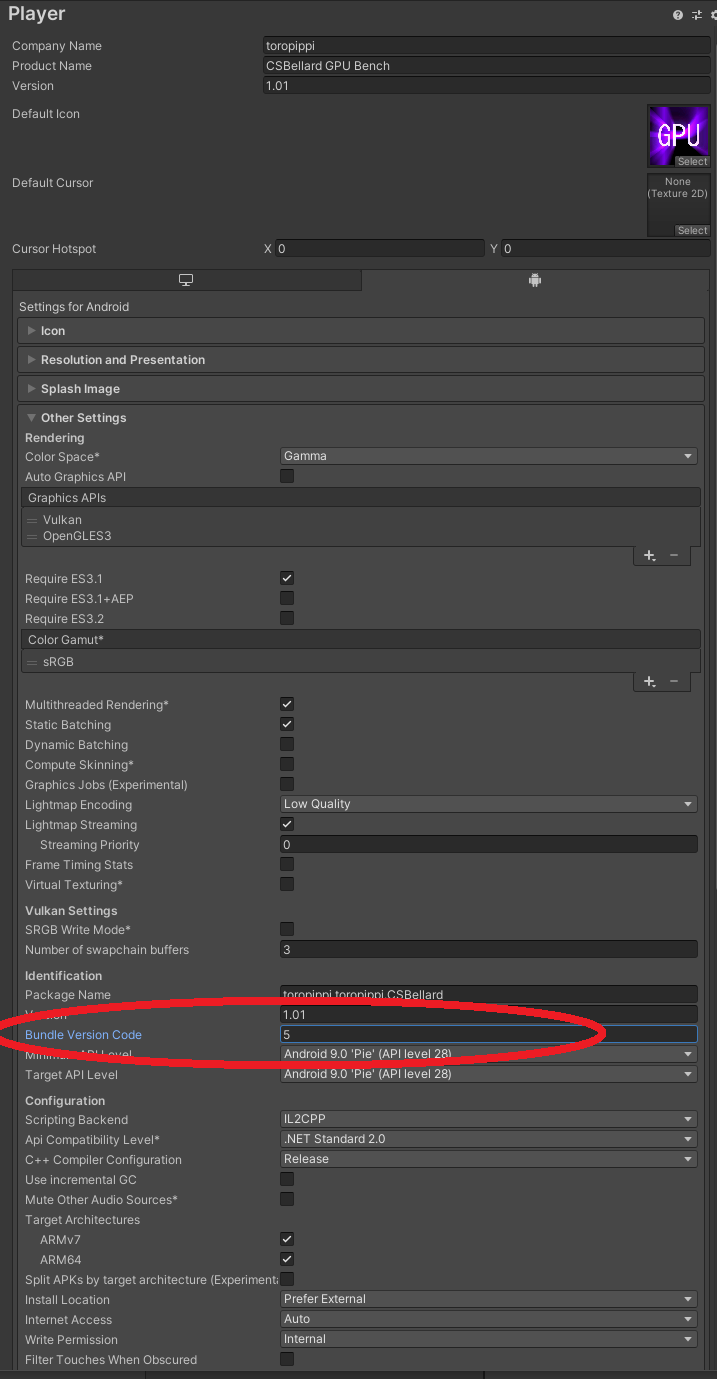
Task: Click the Cursor Hotspot X field
Action: click(x=379, y=249)
